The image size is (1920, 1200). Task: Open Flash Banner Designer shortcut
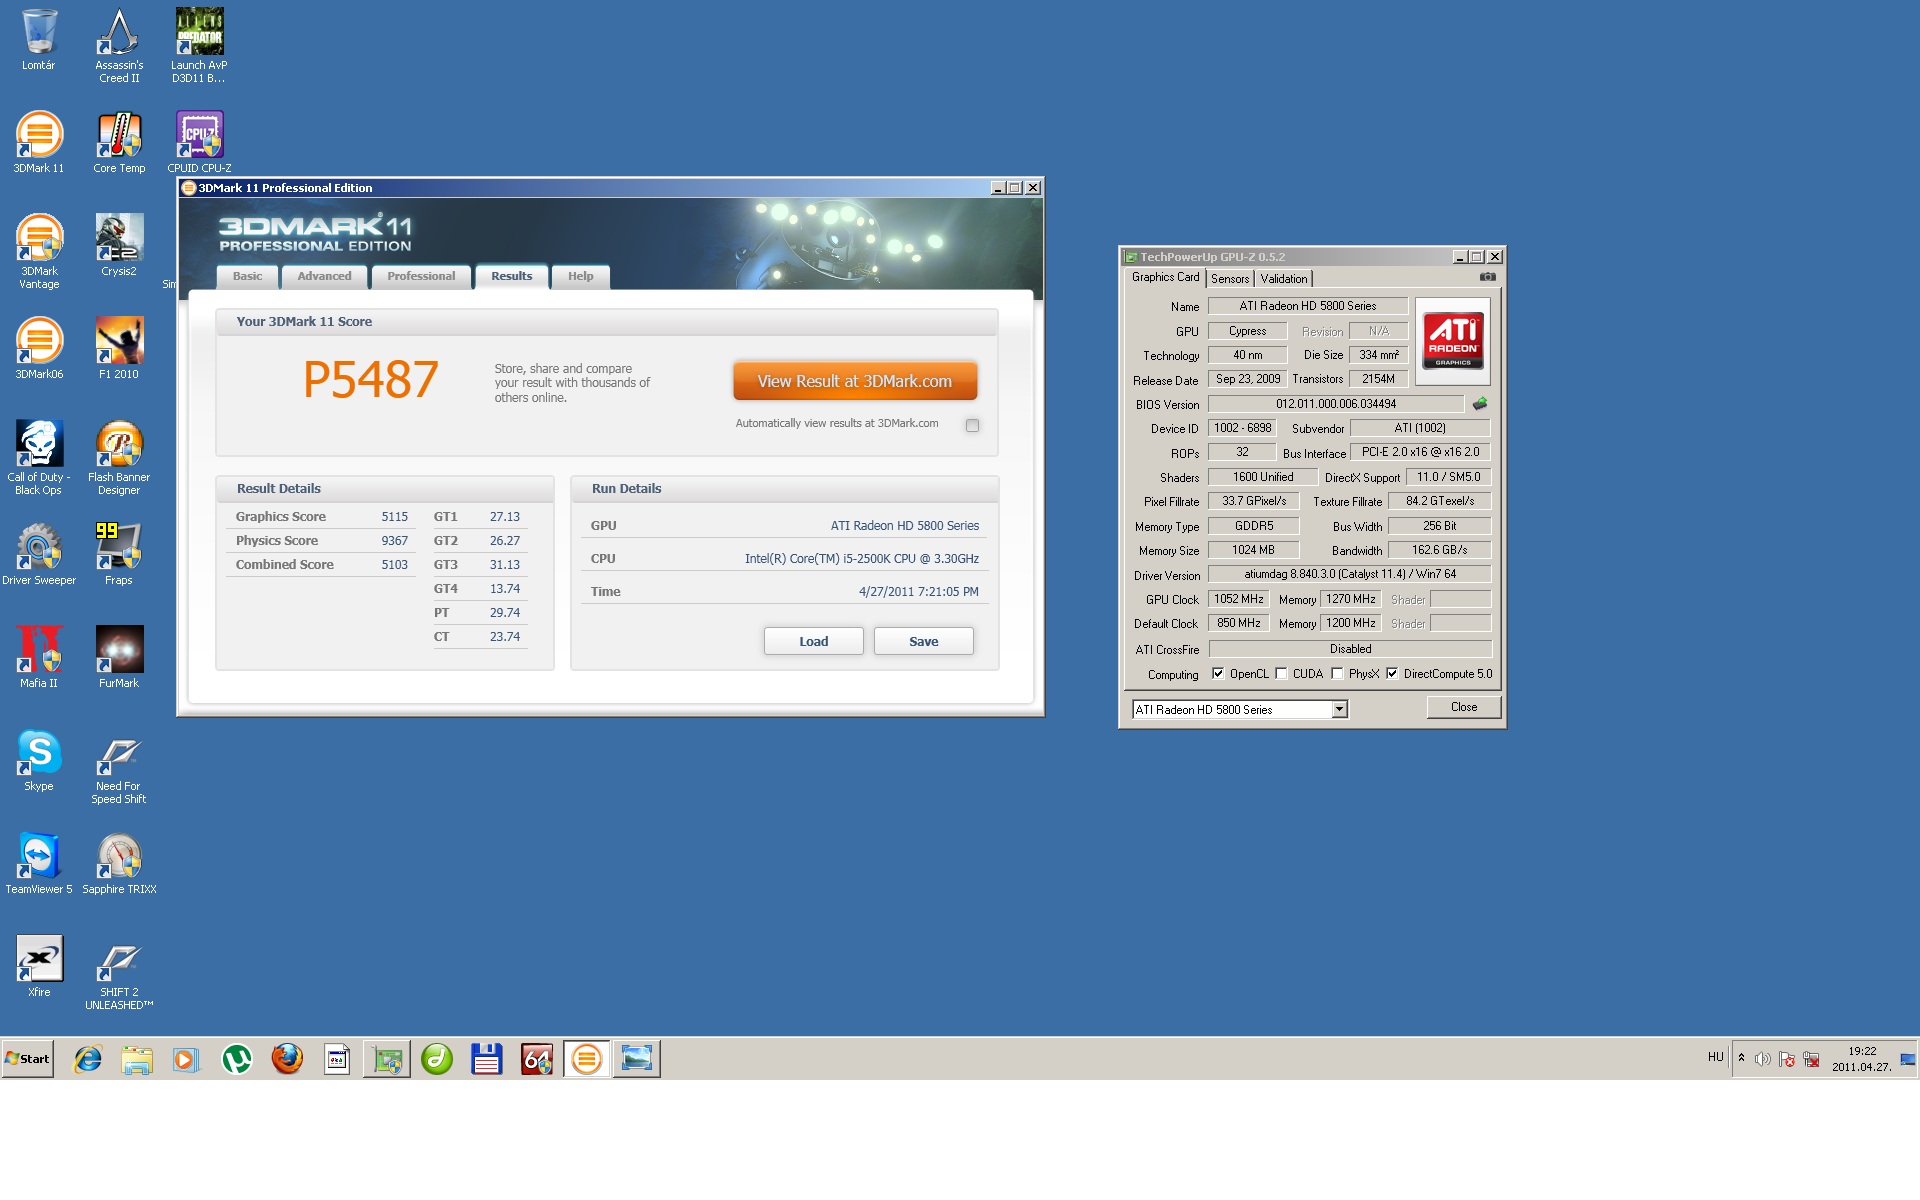(119, 457)
